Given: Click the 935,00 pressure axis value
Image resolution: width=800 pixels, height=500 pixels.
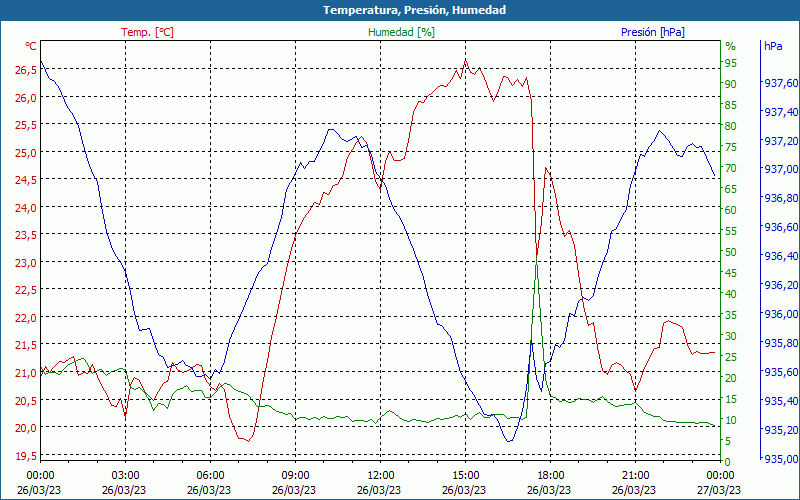Looking at the screenshot, I should tap(780, 458).
